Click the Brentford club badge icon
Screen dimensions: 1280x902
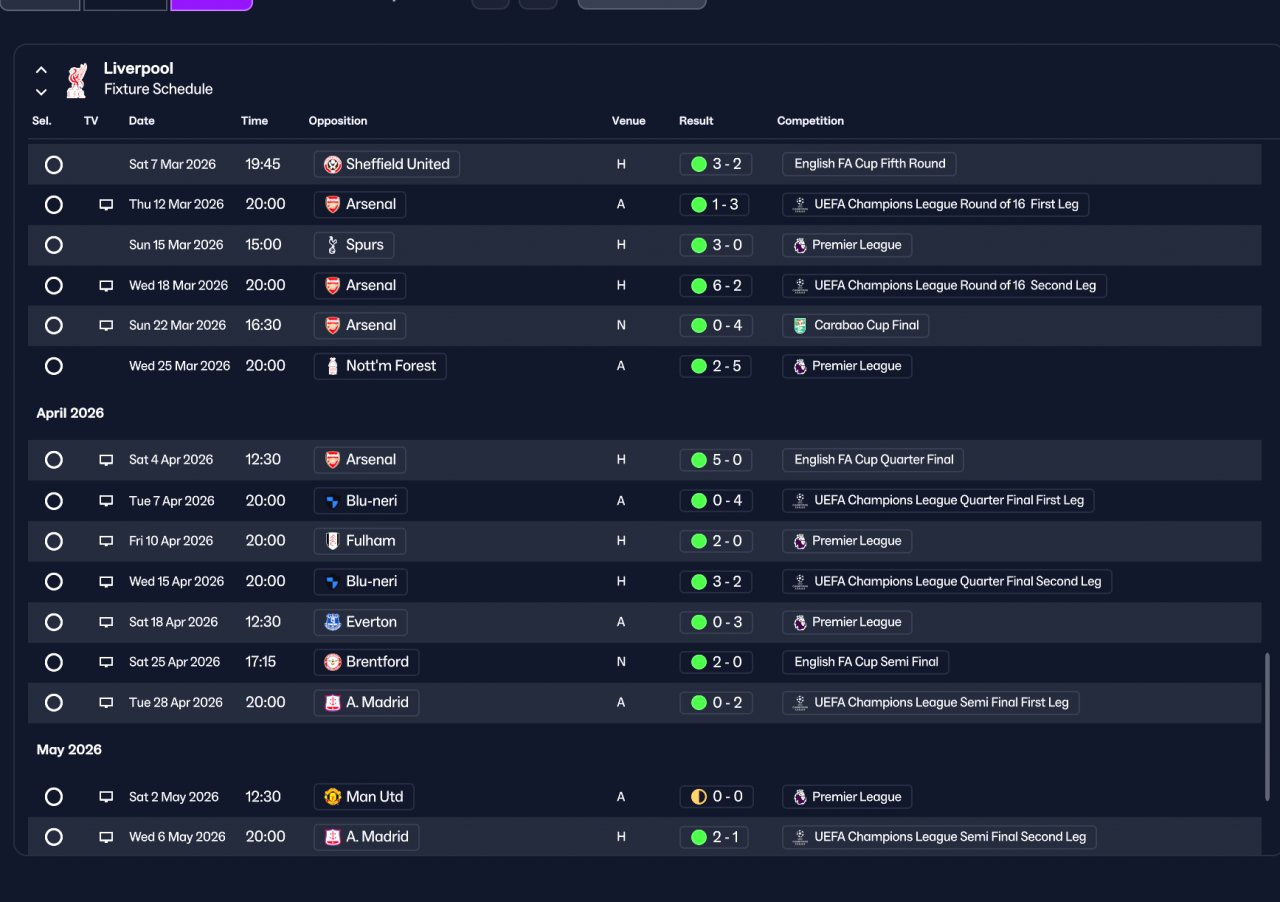(x=333, y=662)
